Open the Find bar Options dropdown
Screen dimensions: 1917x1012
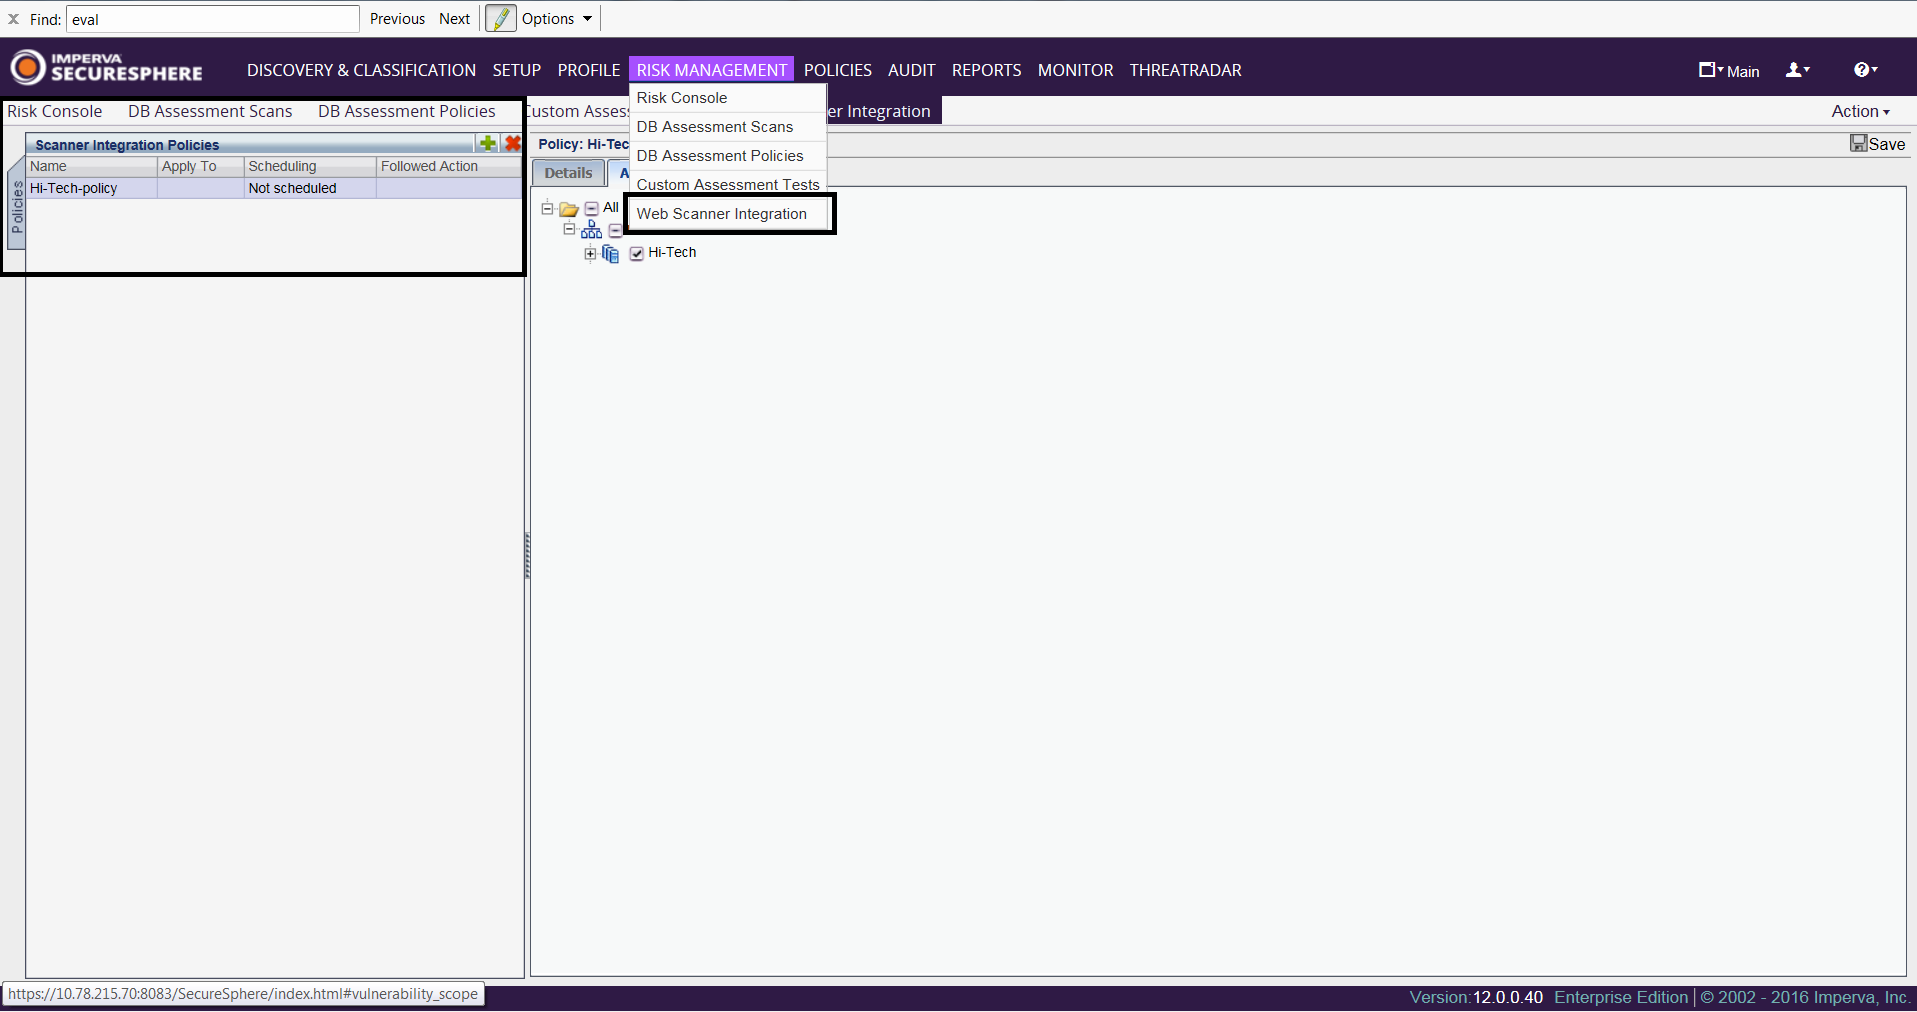(557, 19)
